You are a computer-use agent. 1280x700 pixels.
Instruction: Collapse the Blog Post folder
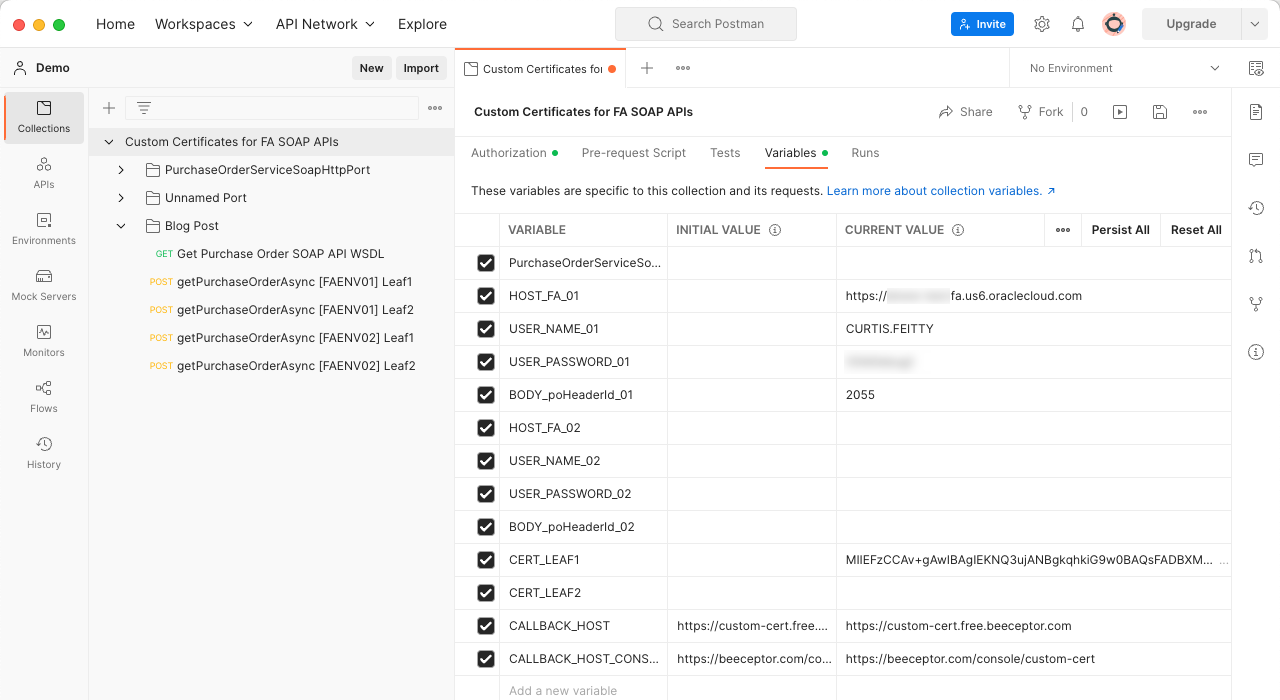(x=121, y=225)
